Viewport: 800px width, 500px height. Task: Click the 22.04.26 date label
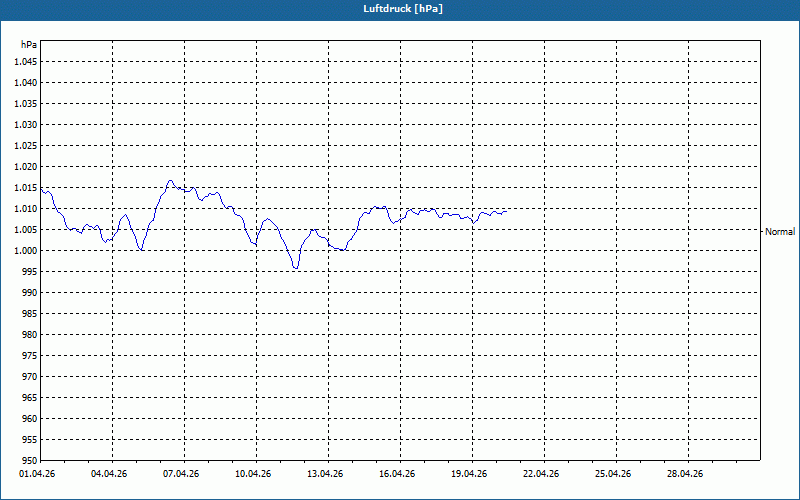point(541,474)
